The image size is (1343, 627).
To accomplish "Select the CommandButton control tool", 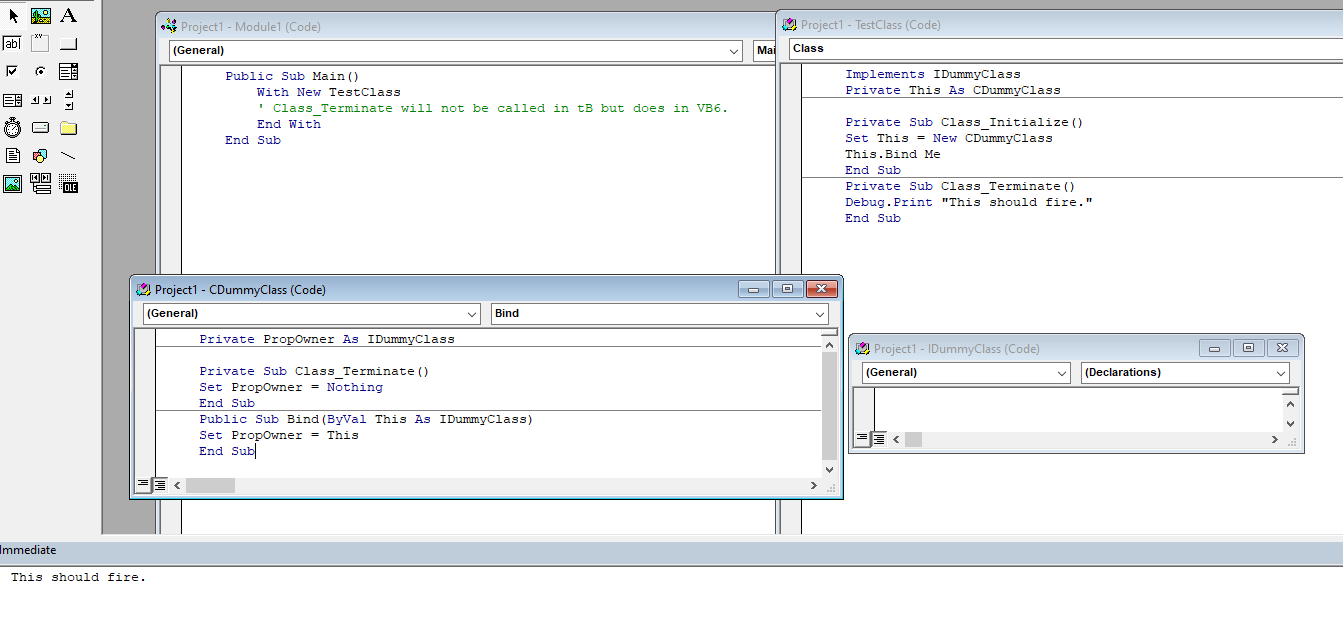I will point(68,43).
